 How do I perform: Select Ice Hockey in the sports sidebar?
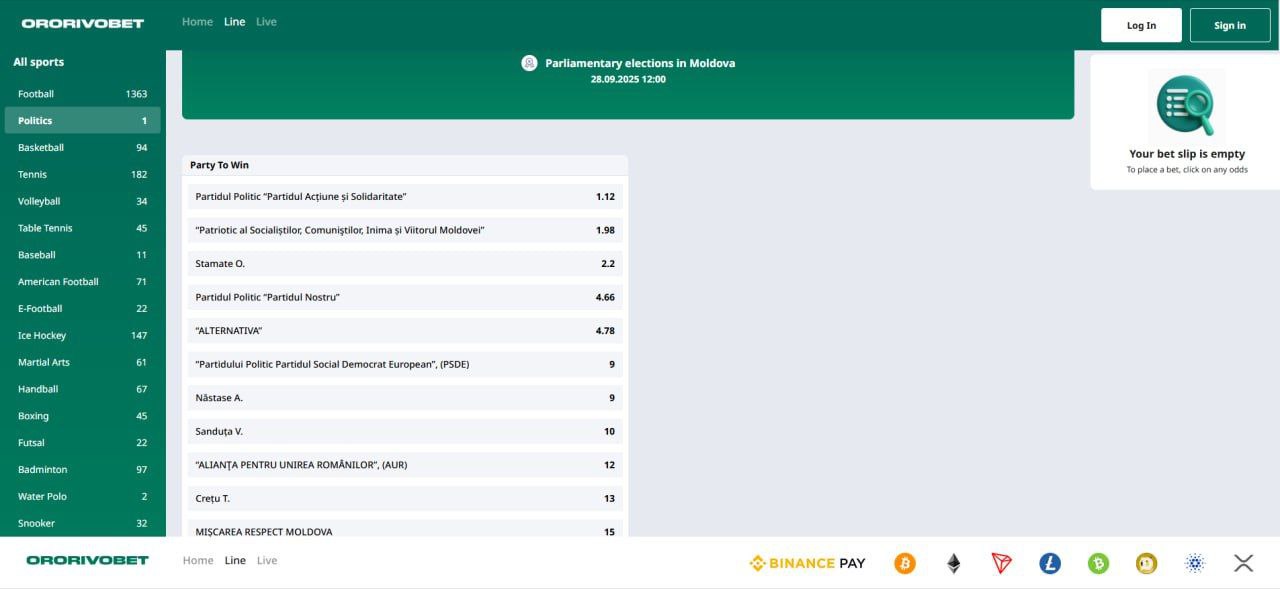click(x=82, y=336)
